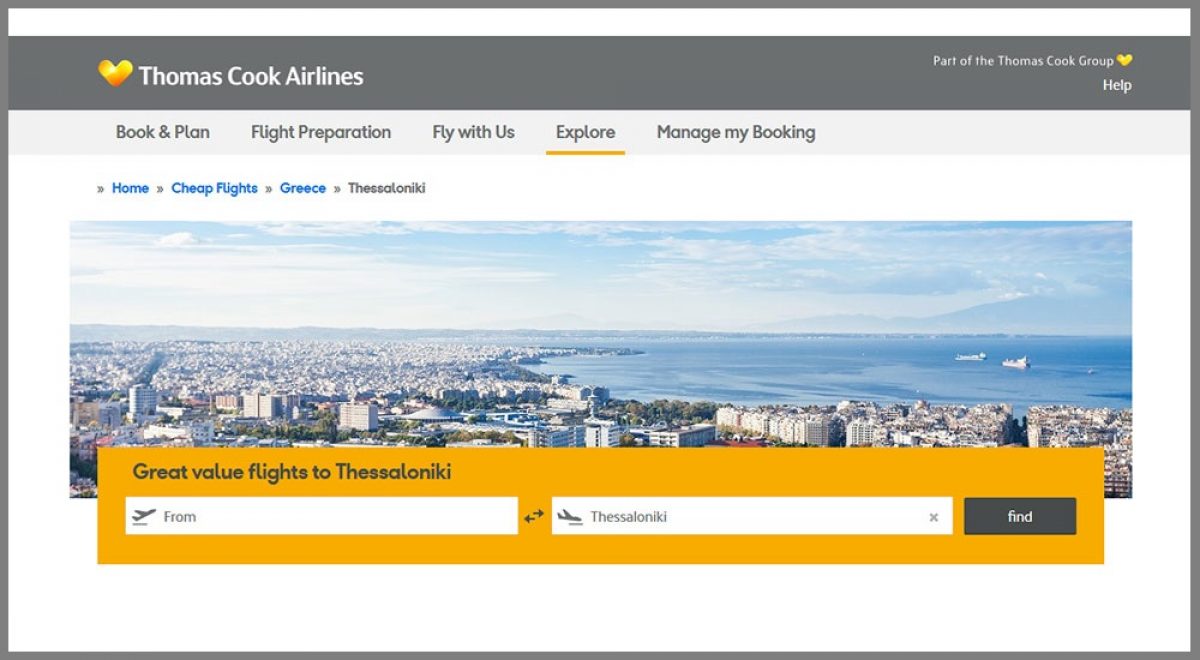Open the Book & Plan menu

click(x=163, y=132)
